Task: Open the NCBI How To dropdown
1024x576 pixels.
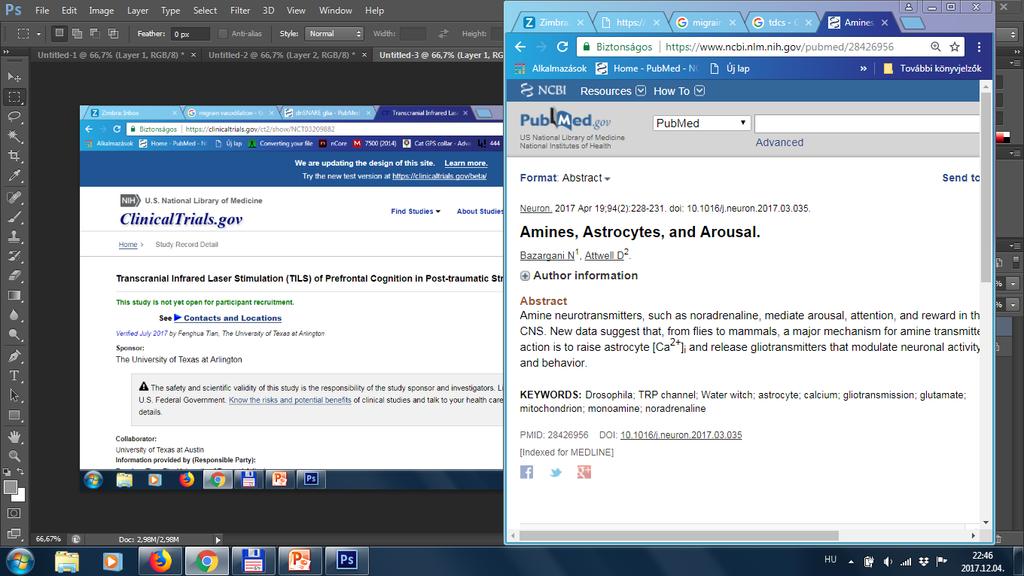Action: point(679,91)
